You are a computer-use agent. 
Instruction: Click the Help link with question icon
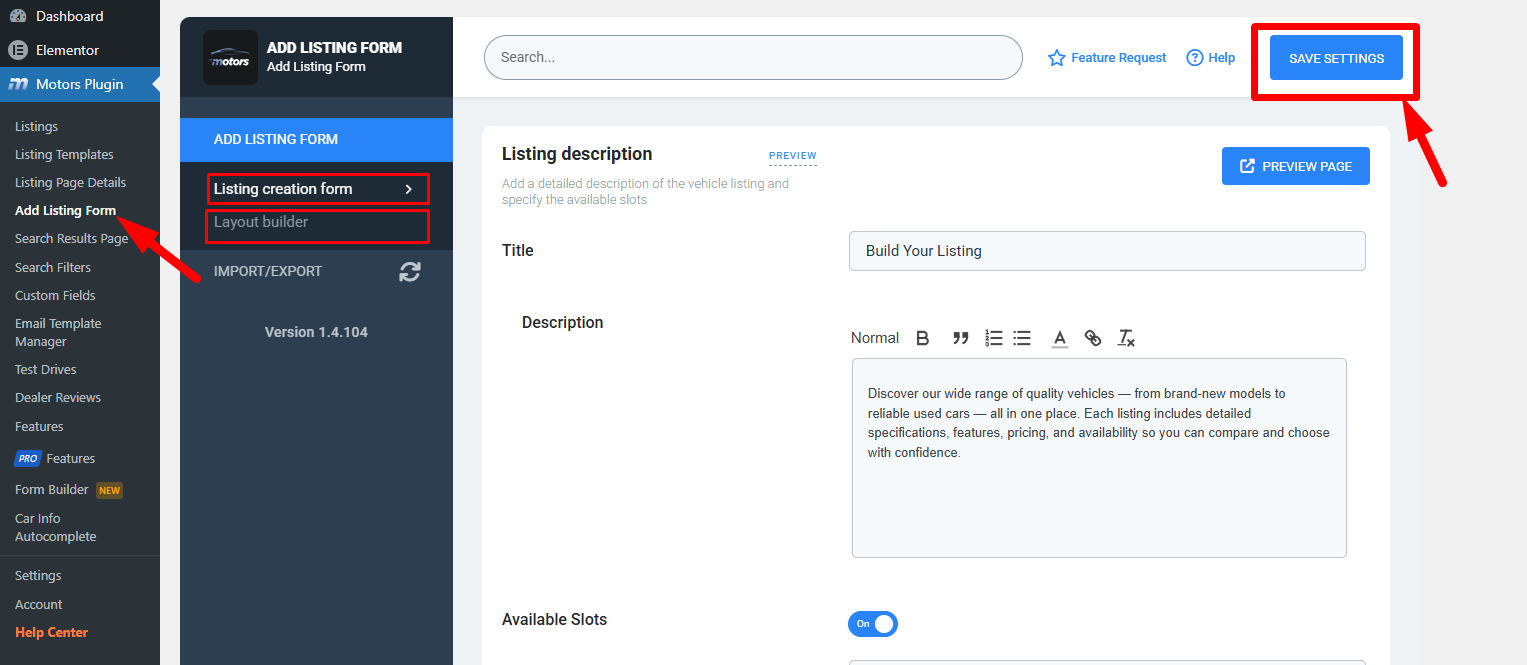(x=1210, y=58)
